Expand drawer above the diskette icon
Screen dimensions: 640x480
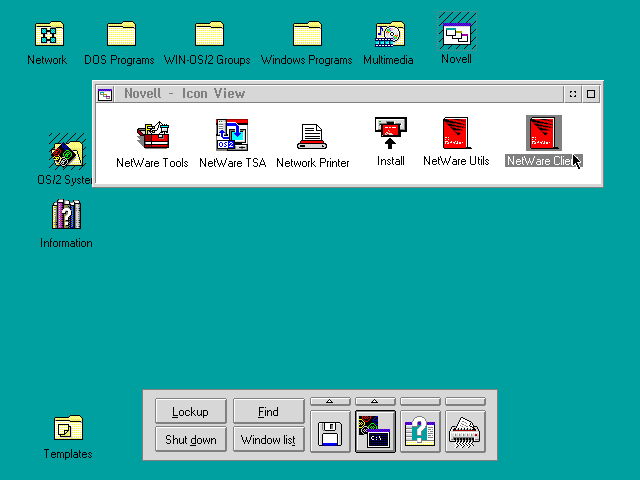pyautogui.click(x=330, y=402)
